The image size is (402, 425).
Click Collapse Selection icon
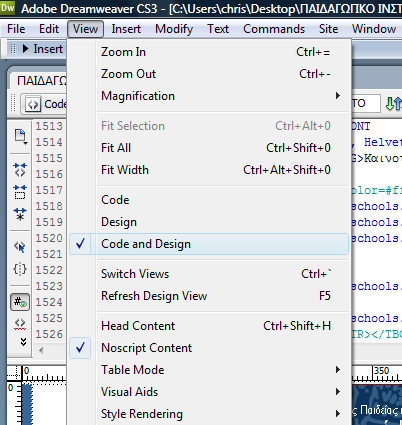coord(20,192)
